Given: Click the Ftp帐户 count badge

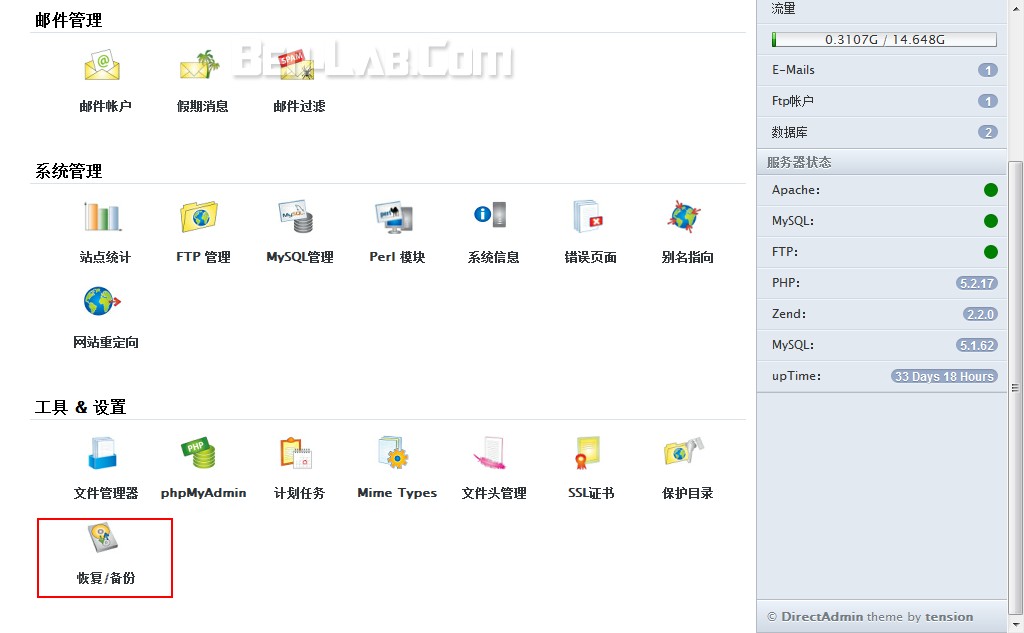Looking at the screenshot, I should [987, 101].
